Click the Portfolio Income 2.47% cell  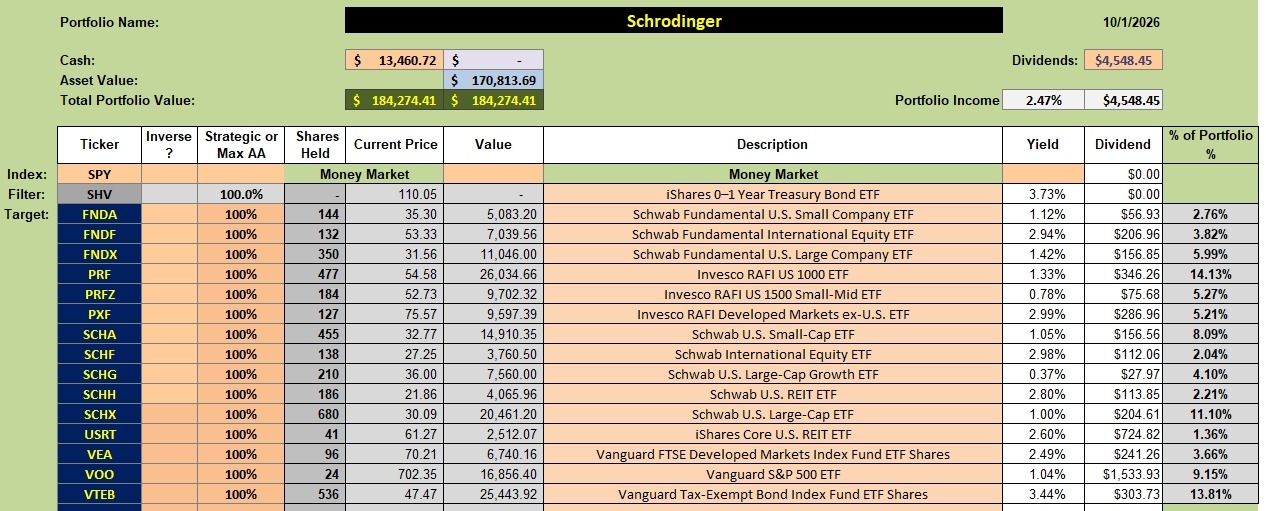click(x=1043, y=100)
